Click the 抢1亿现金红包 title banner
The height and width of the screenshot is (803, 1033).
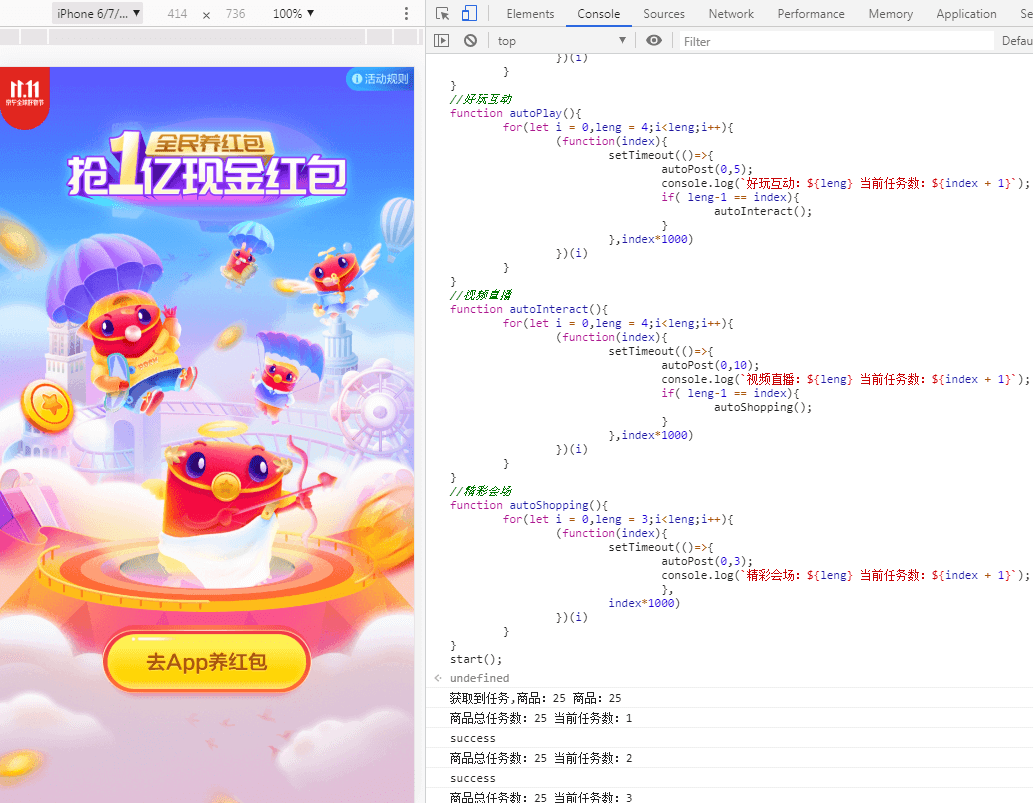207,166
